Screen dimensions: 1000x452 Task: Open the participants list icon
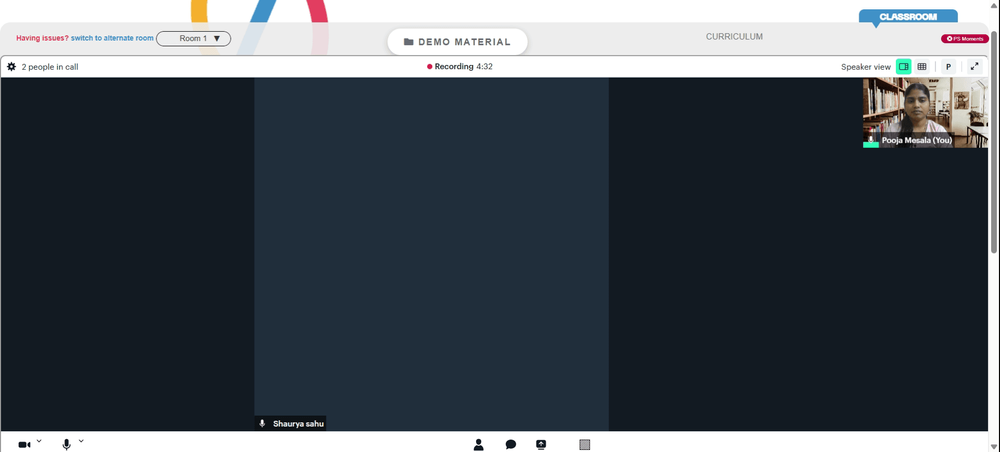[x=478, y=444]
